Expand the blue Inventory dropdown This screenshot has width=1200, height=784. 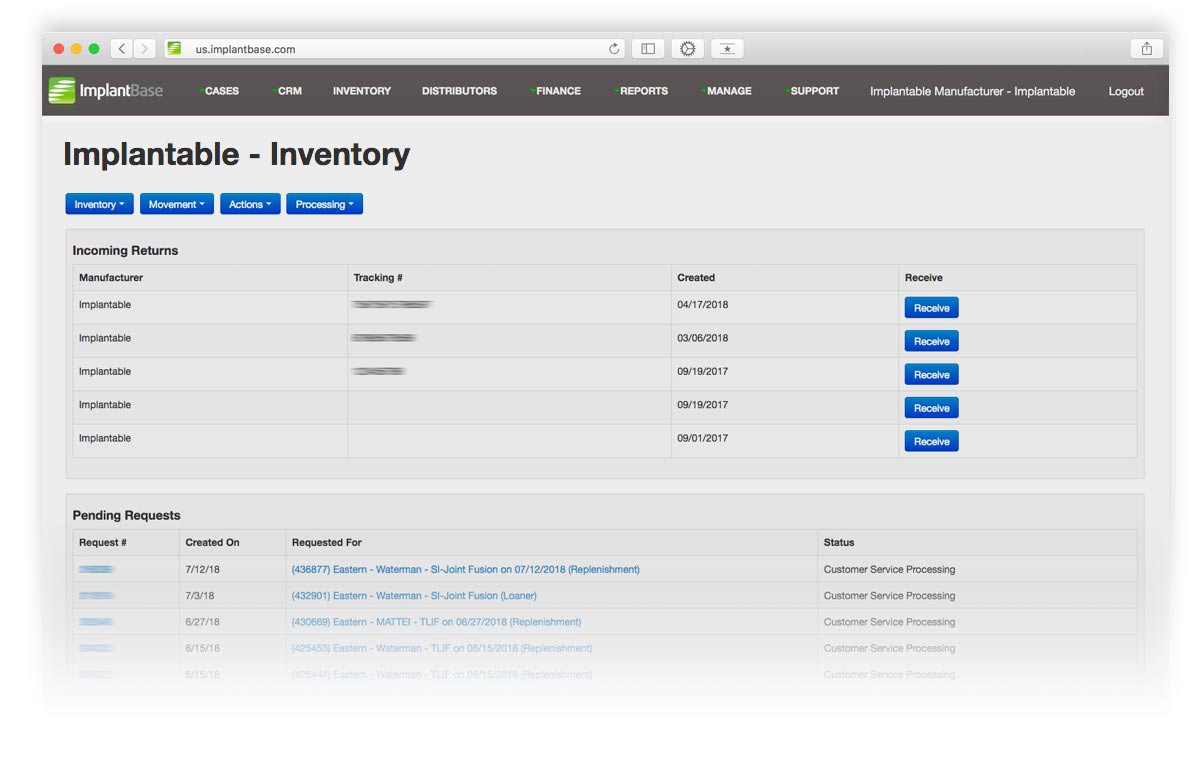tap(99, 204)
